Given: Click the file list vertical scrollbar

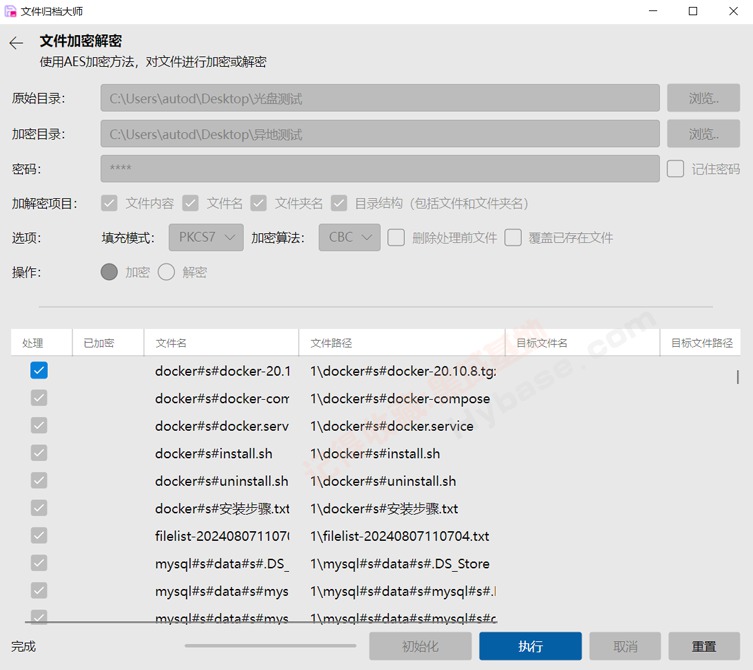Looking at the screenshot, I should 738,377.
